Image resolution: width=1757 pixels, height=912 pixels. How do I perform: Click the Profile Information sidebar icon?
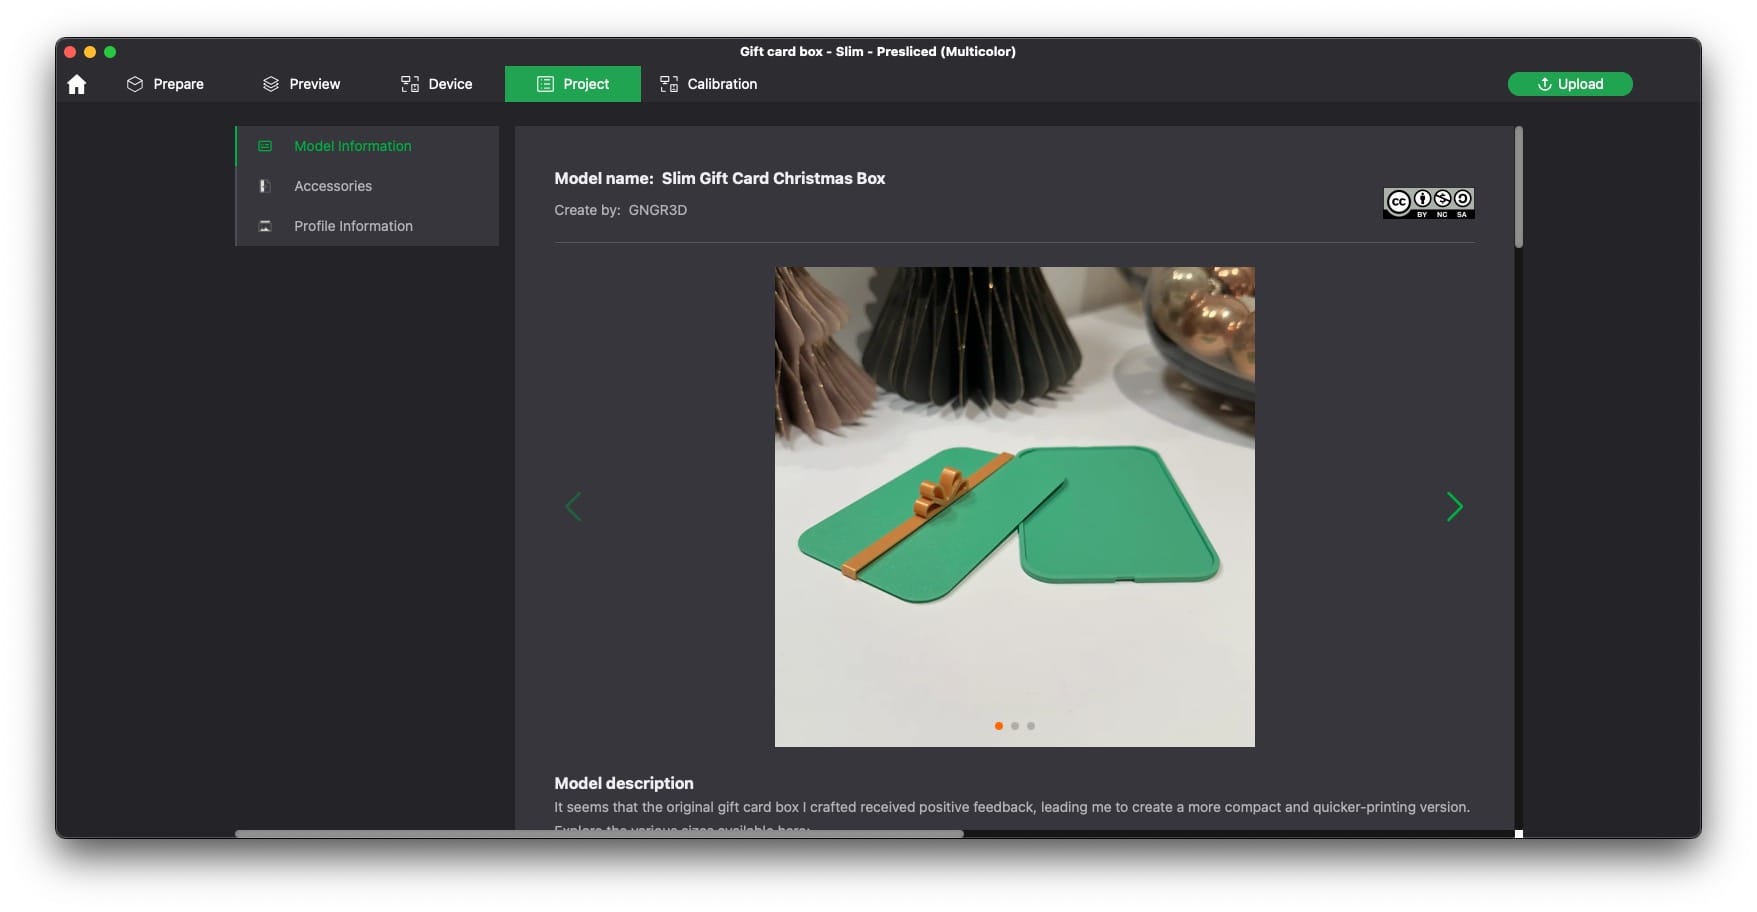(265, 226)
